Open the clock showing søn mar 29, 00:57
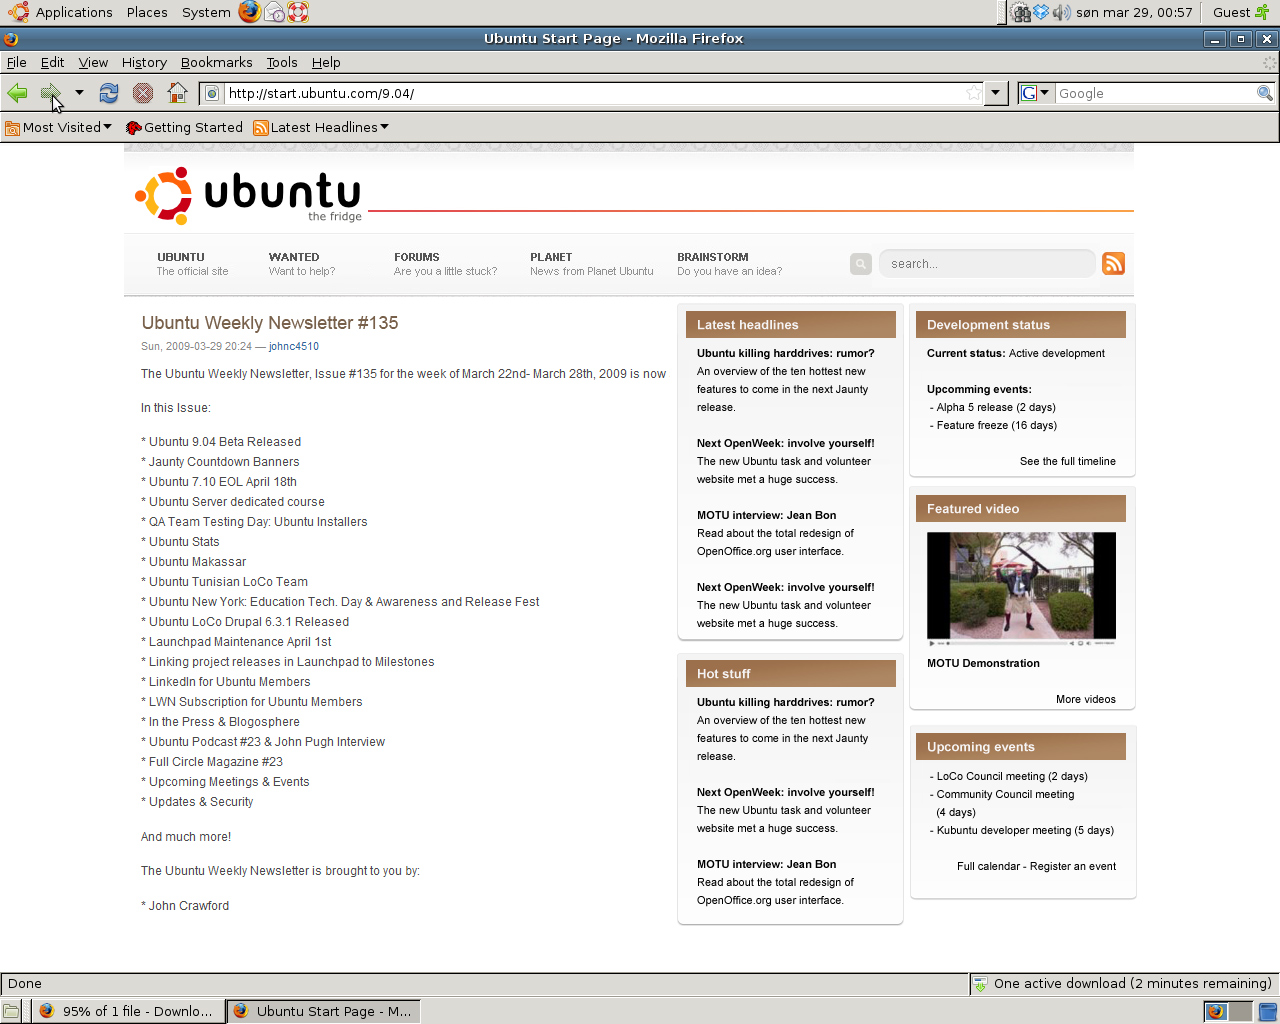1280x1024 pixels. tap(1134, 12)
